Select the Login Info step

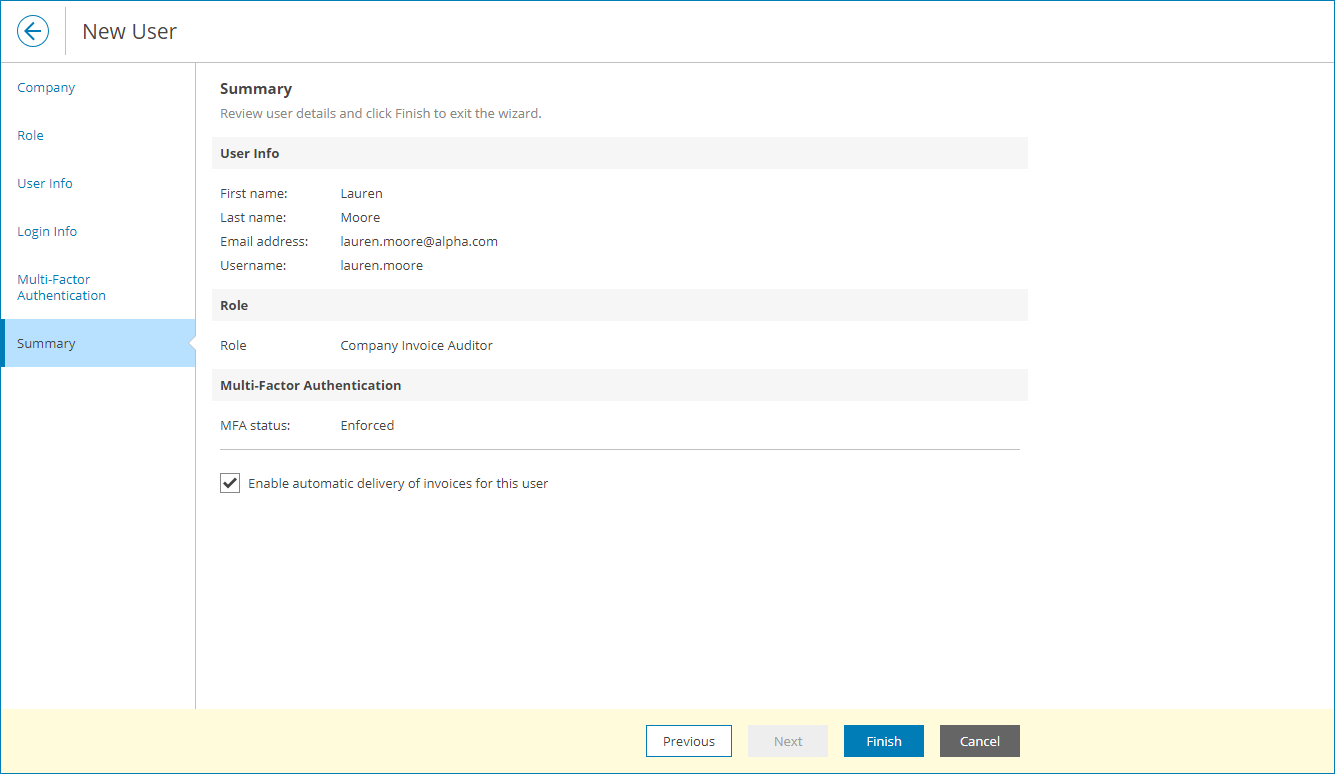47,231
